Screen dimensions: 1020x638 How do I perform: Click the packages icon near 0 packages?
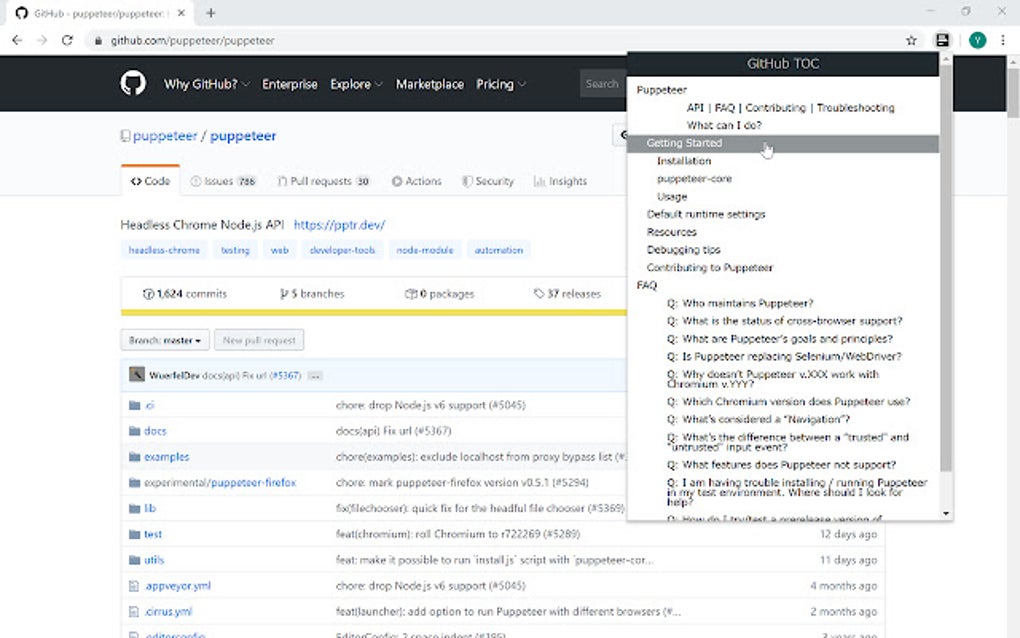(410, 293)
